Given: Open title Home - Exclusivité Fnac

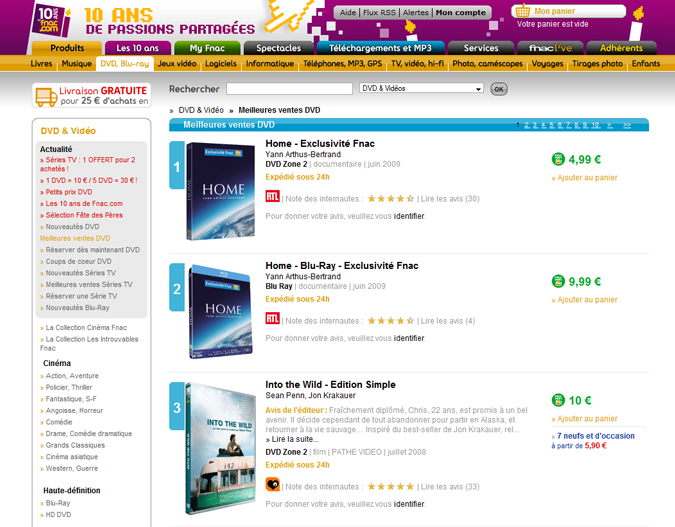Looking at the screenshot, I should (x=320, y=143).
